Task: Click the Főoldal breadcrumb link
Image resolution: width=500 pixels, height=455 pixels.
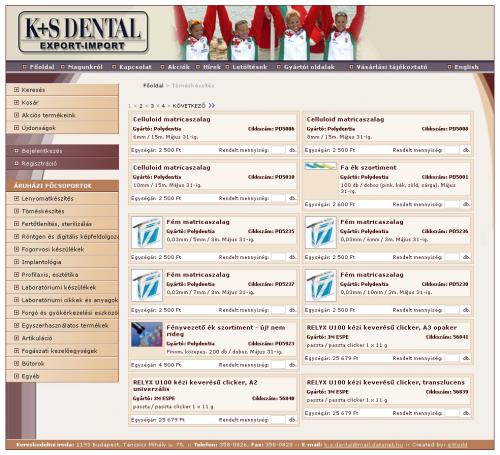Action: [153, 86]
